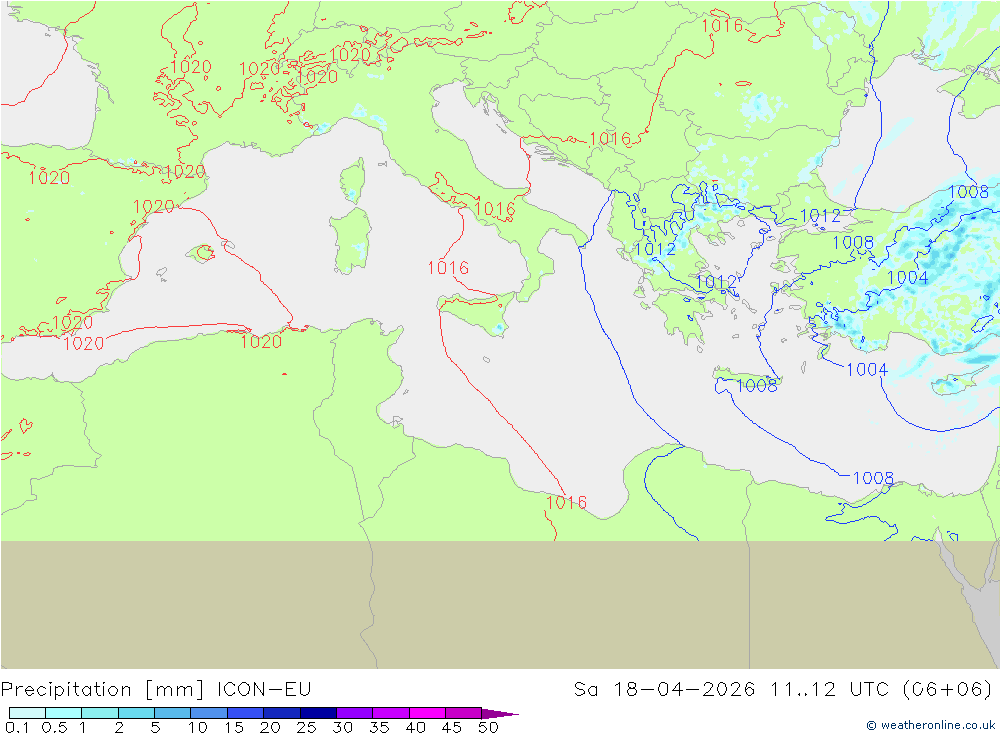Click the blue 1004 label over central Turkey
Screen dimensions: 1000x733
(x=908, y=278)
